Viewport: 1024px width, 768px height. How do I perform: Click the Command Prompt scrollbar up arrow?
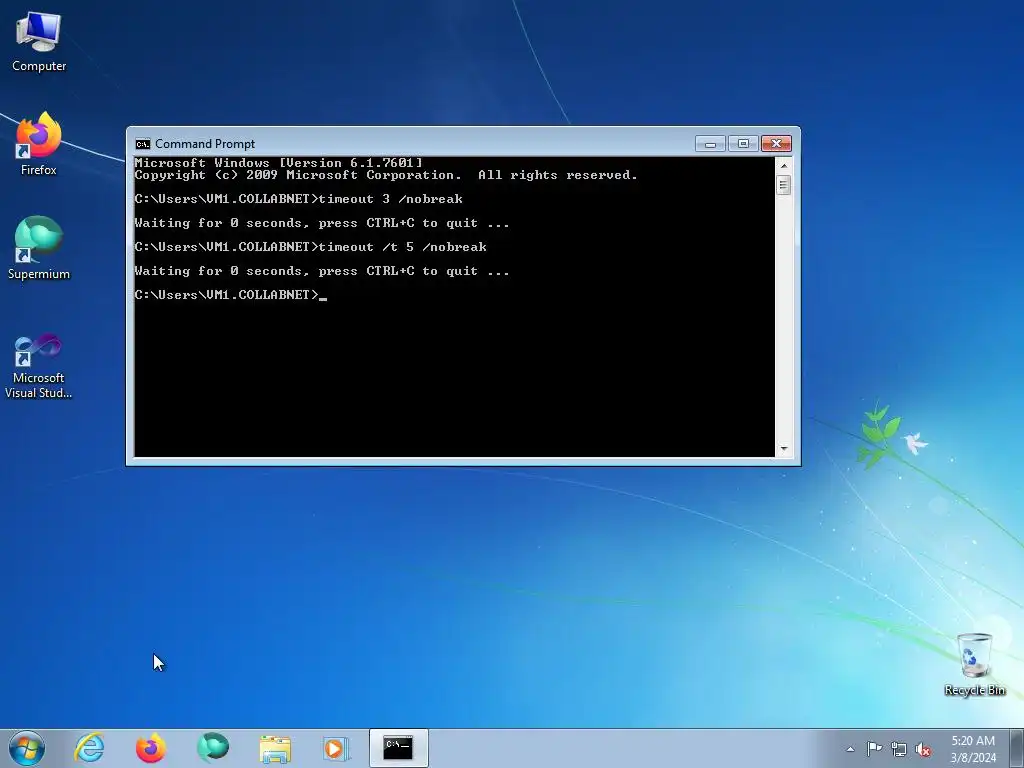(784, 166)
